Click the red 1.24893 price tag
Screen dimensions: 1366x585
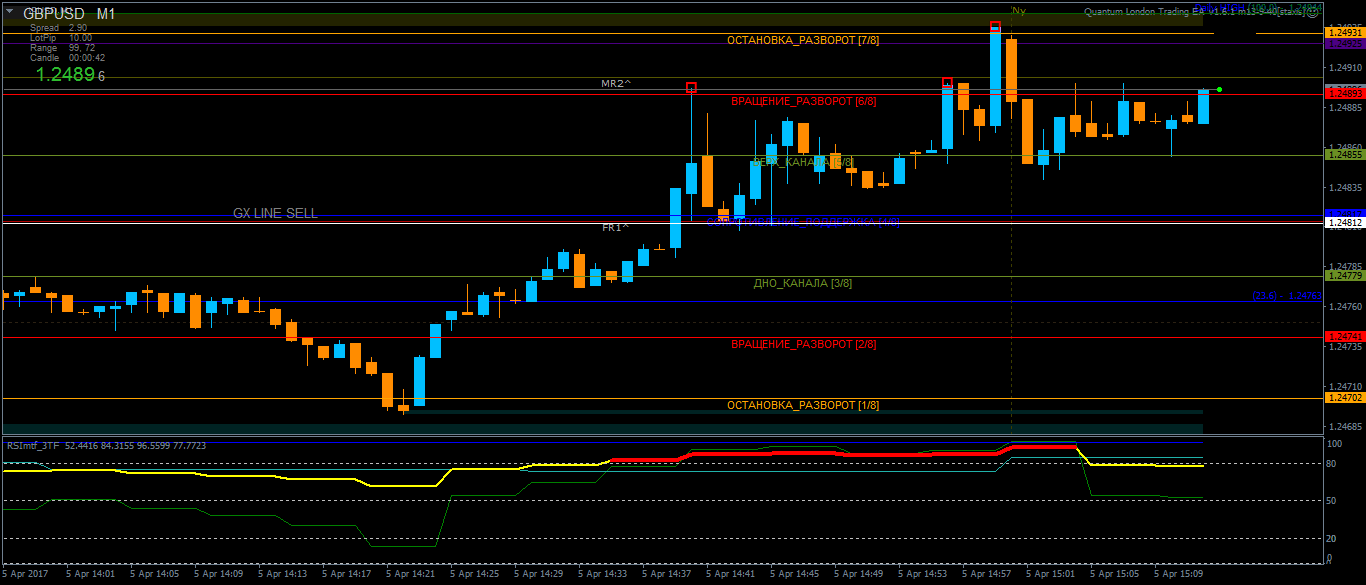(x=1344, y=93)
